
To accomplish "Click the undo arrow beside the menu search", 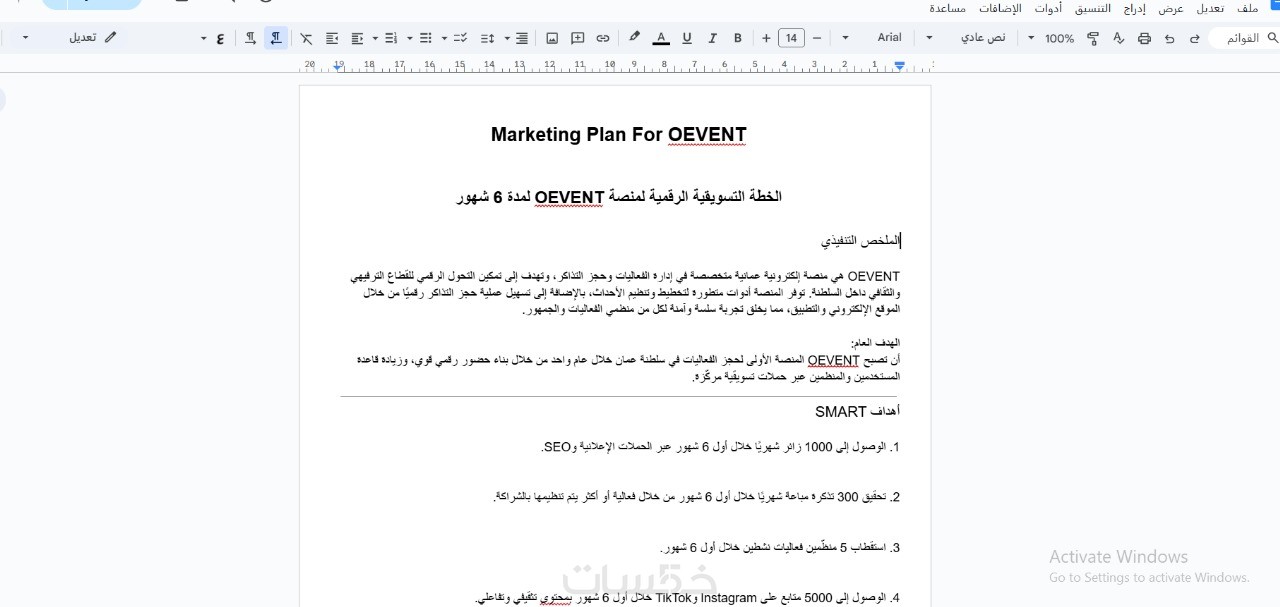I will 1194,38.
